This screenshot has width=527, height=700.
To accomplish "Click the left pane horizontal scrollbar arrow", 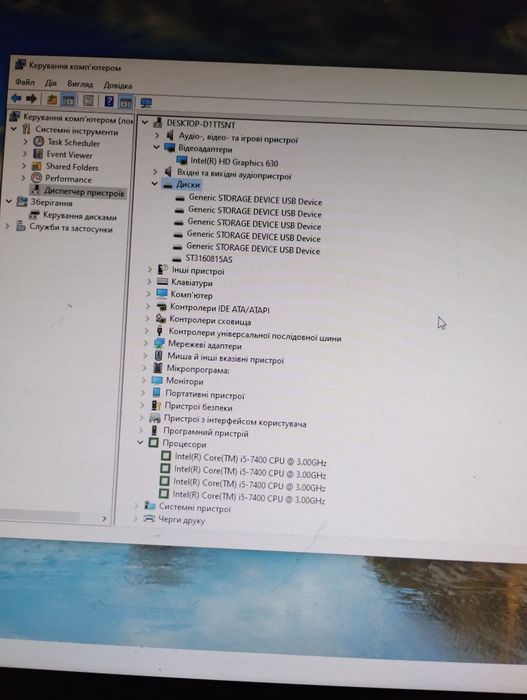I will point(104,518).
